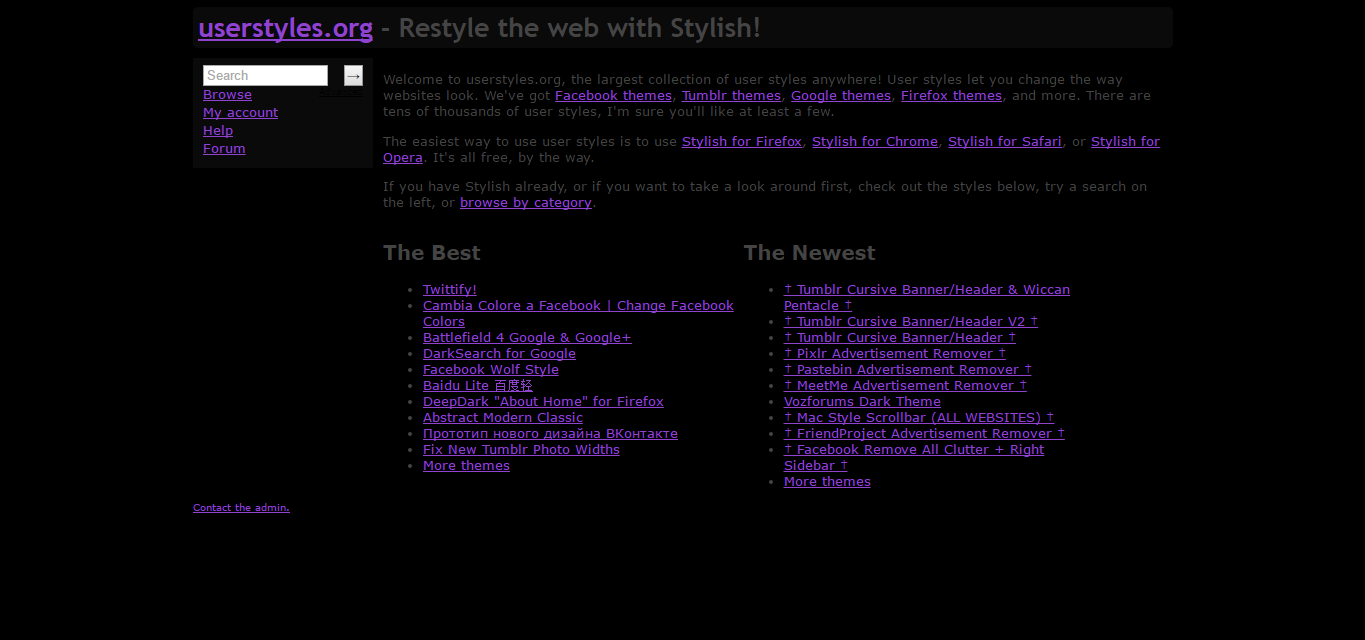Open the ВКонтакте redesign prototype style
Image resolution: width=1365 pixels, height=640 pixels.
click(x=550, y=434)
